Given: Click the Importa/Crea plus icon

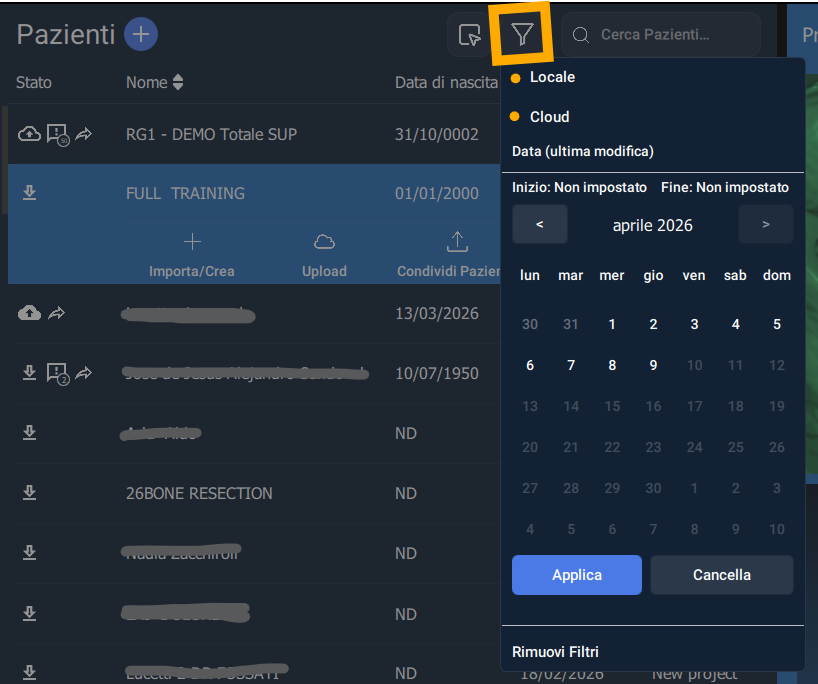Looking at the screenshot, I should pyautogui.click(x=192, y=242).
